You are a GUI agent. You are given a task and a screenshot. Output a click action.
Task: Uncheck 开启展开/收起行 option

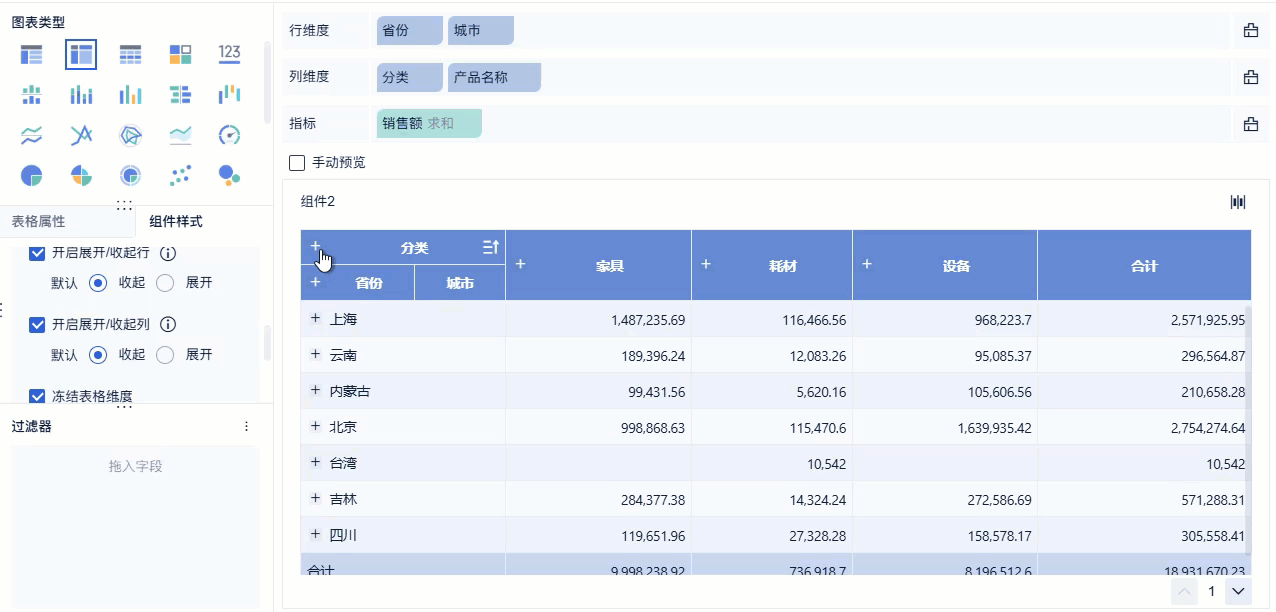tap(37, 253)
